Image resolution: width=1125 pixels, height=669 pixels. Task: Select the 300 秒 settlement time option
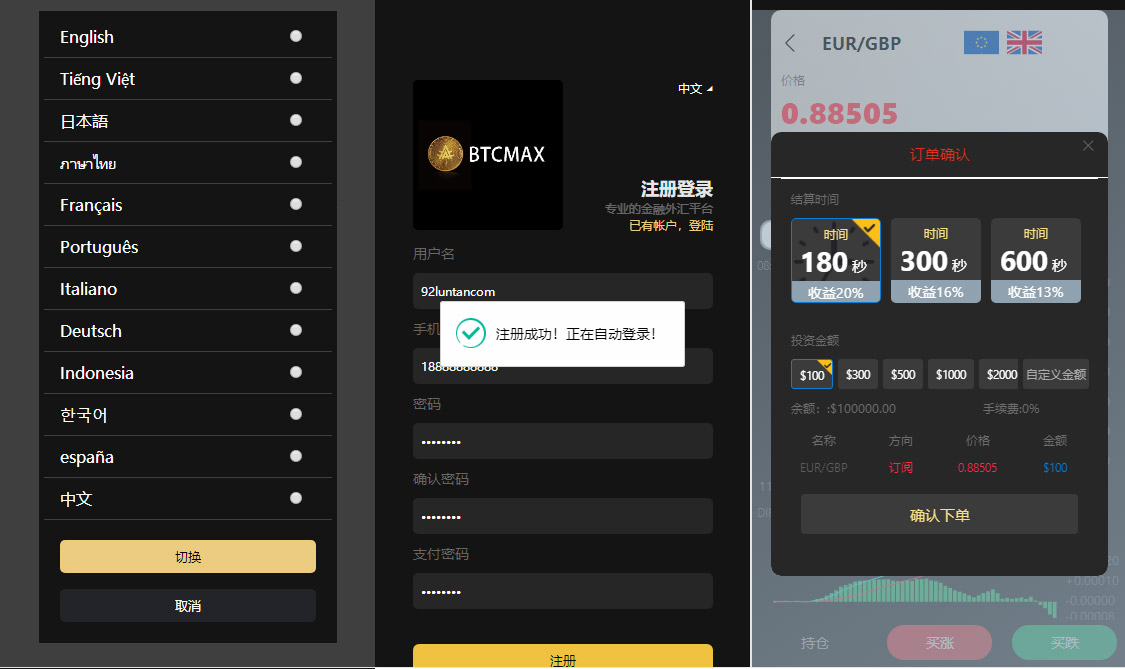point(936,261)
